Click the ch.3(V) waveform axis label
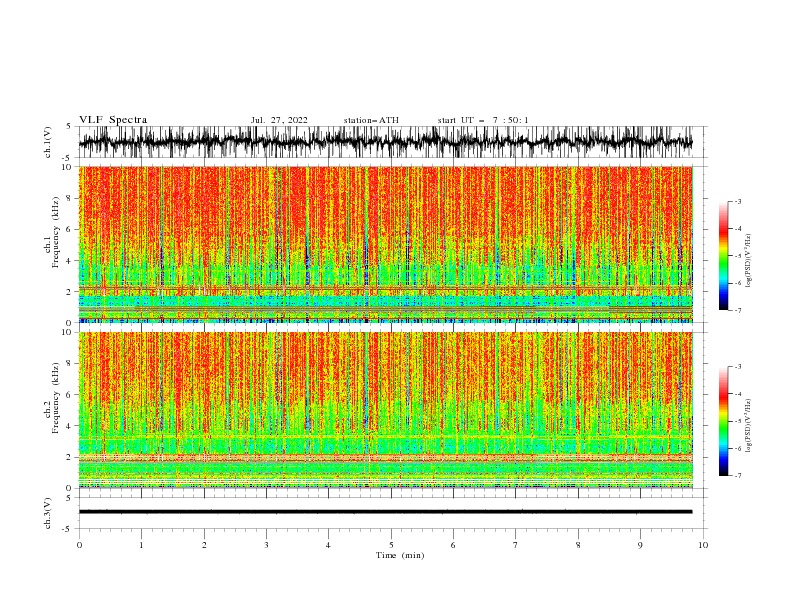Viewport: 792px width, 612px height. click(x=47, y=513)
